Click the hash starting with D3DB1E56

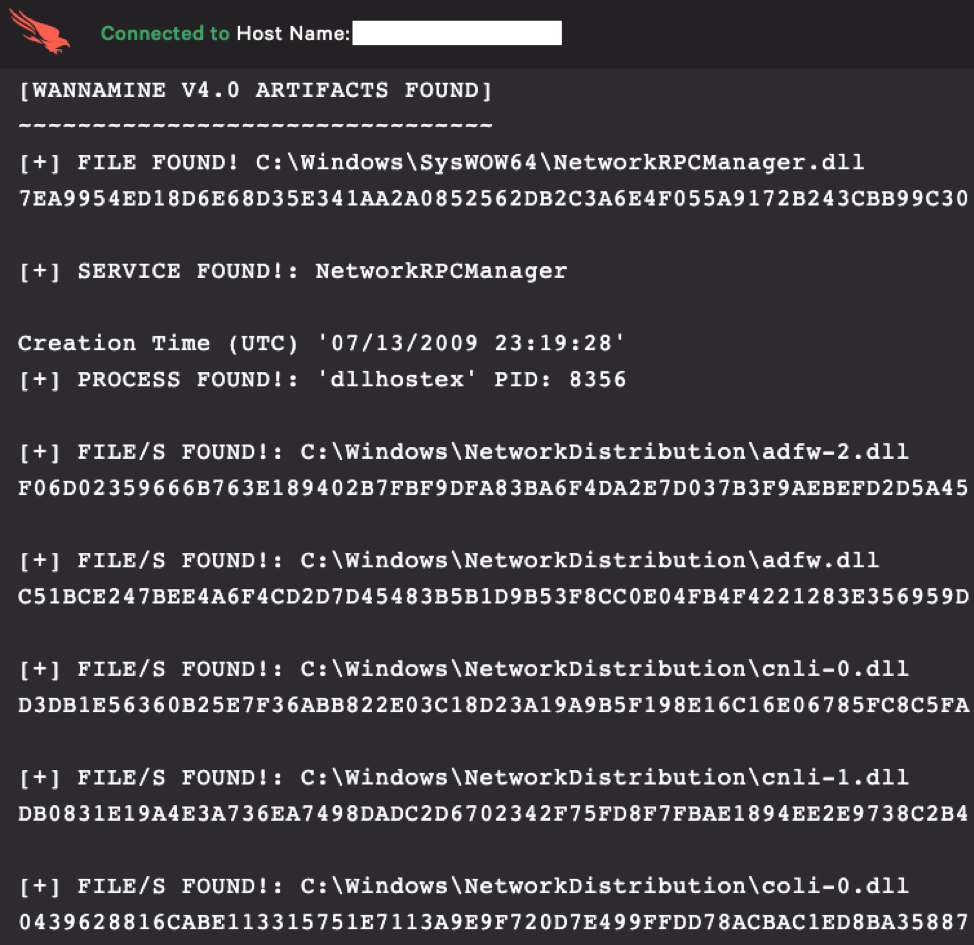point(493,705)
